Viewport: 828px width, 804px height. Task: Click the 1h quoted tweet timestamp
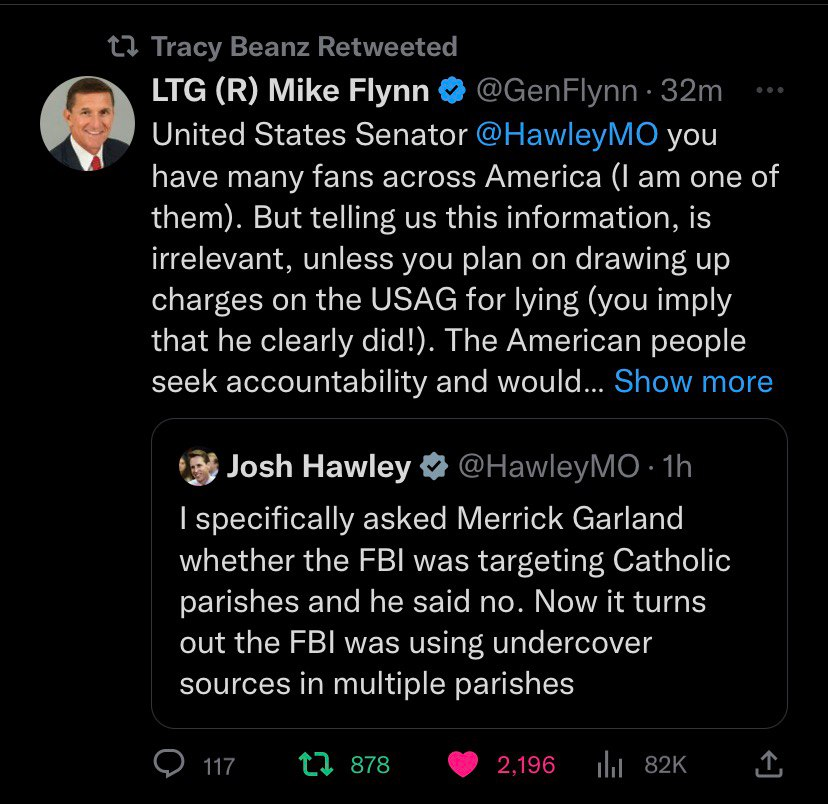[678, 466]
